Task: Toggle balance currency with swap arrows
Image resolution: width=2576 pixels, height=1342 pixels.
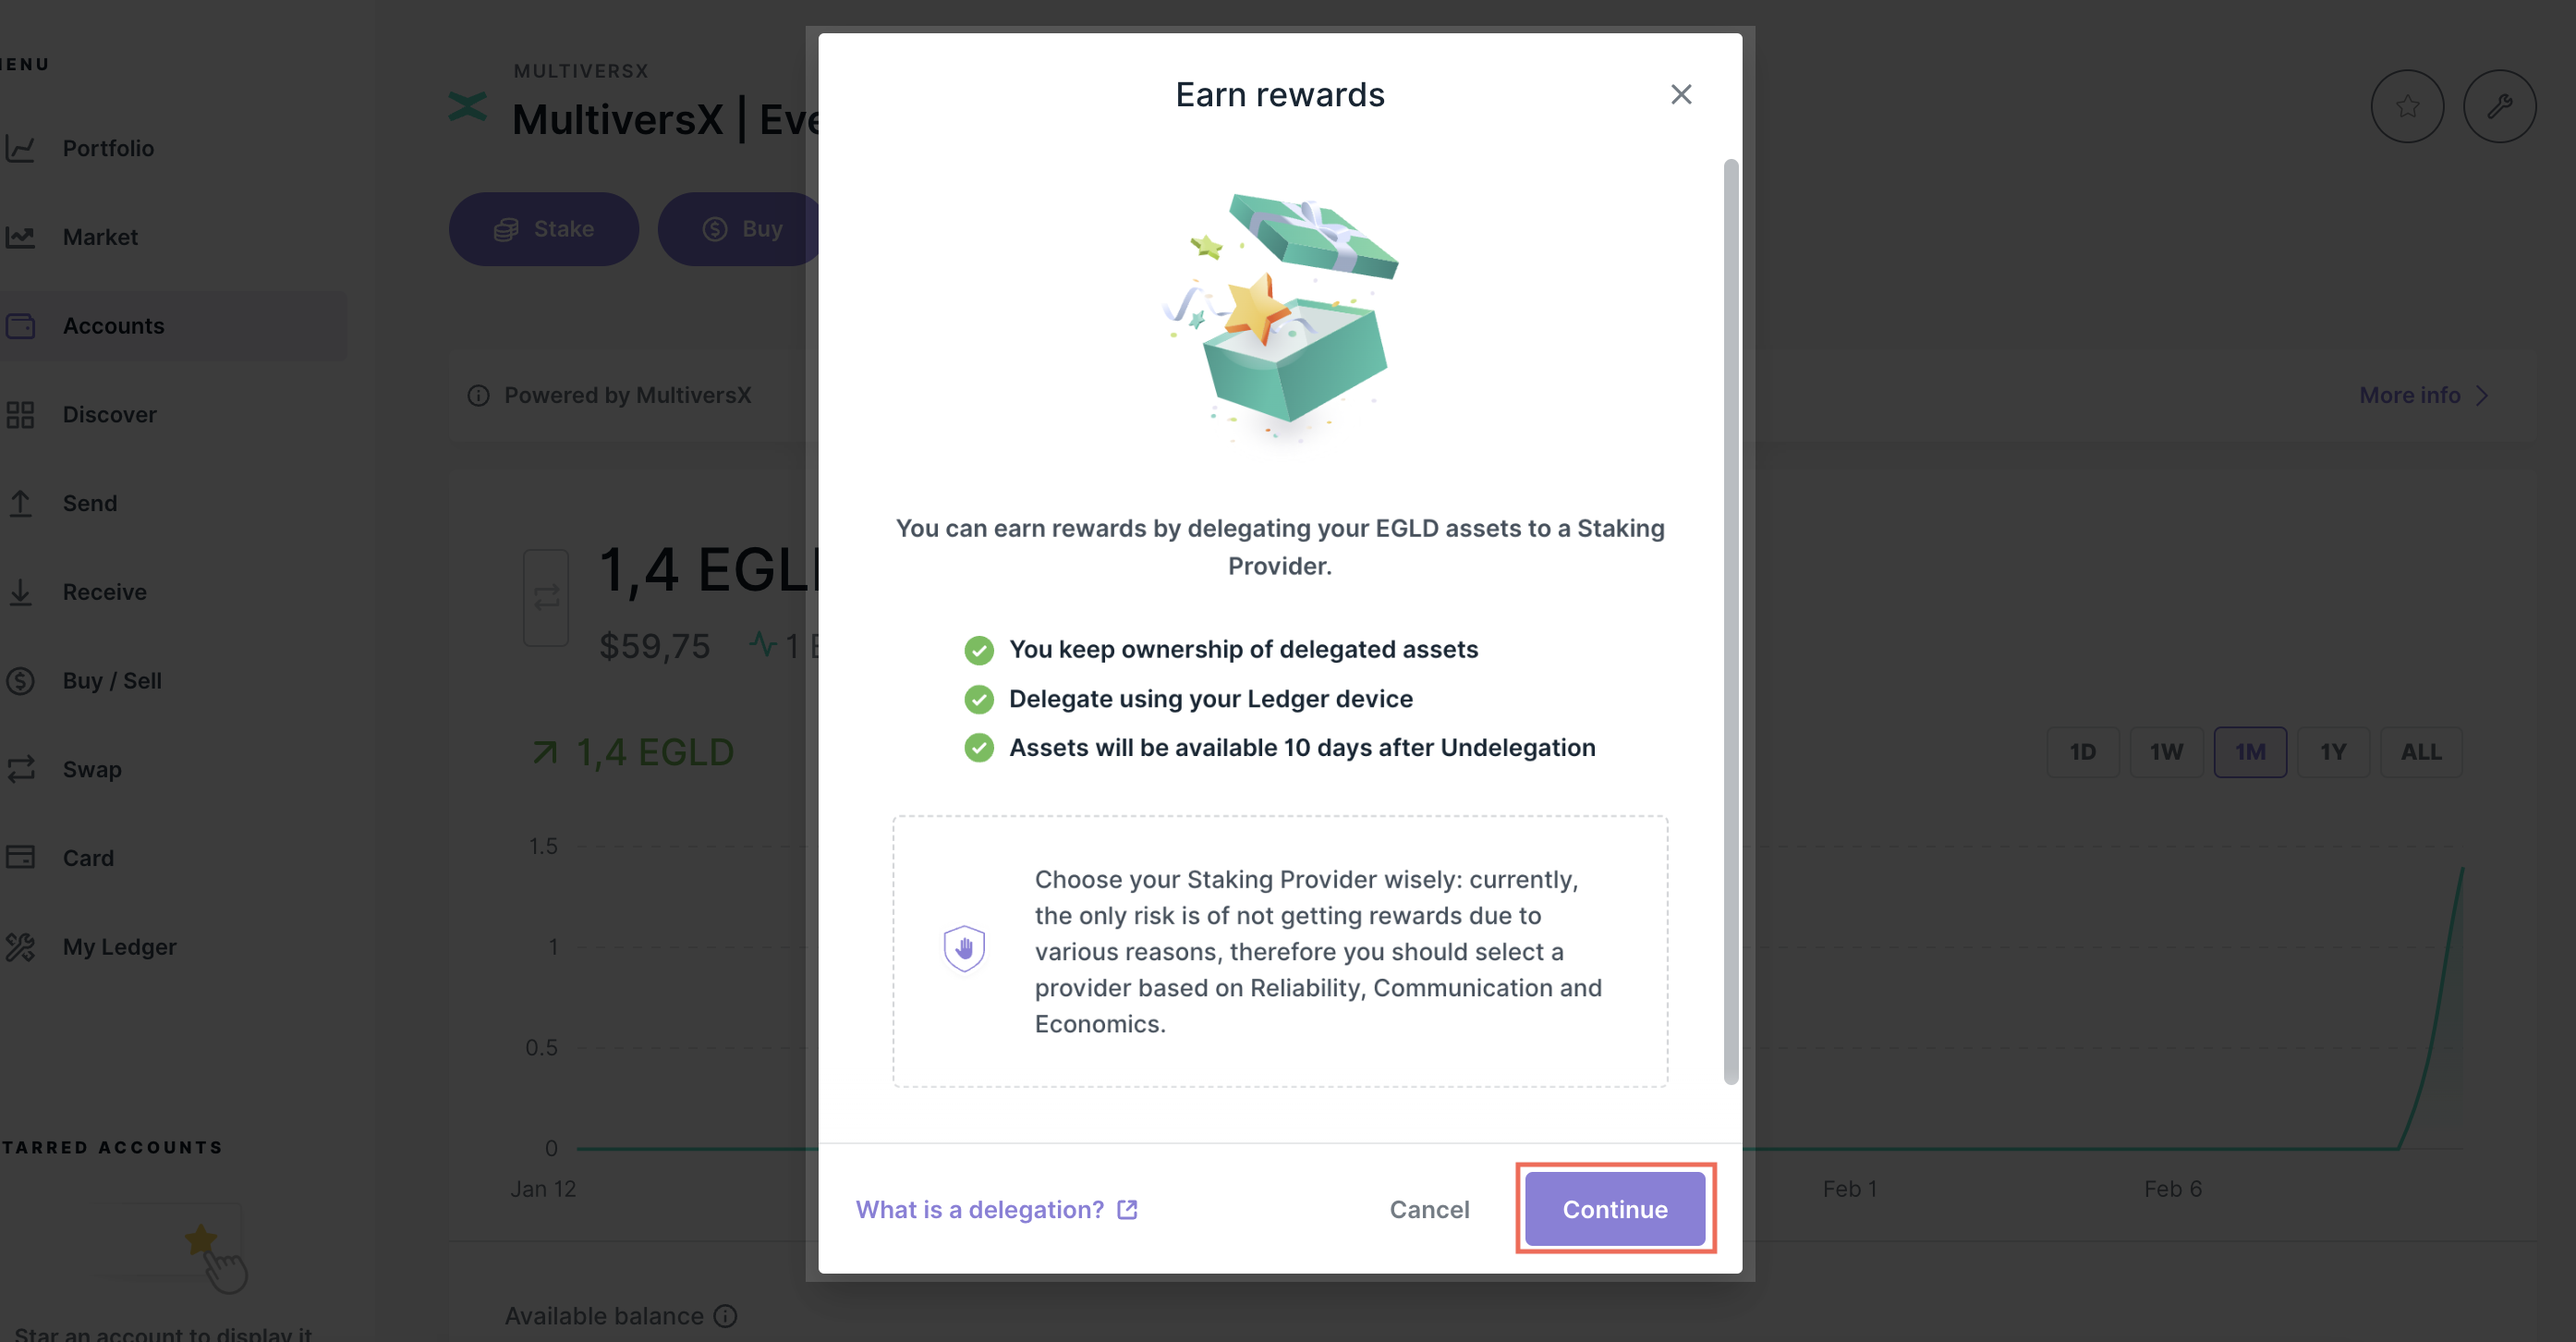Action: tap(545, 597)
